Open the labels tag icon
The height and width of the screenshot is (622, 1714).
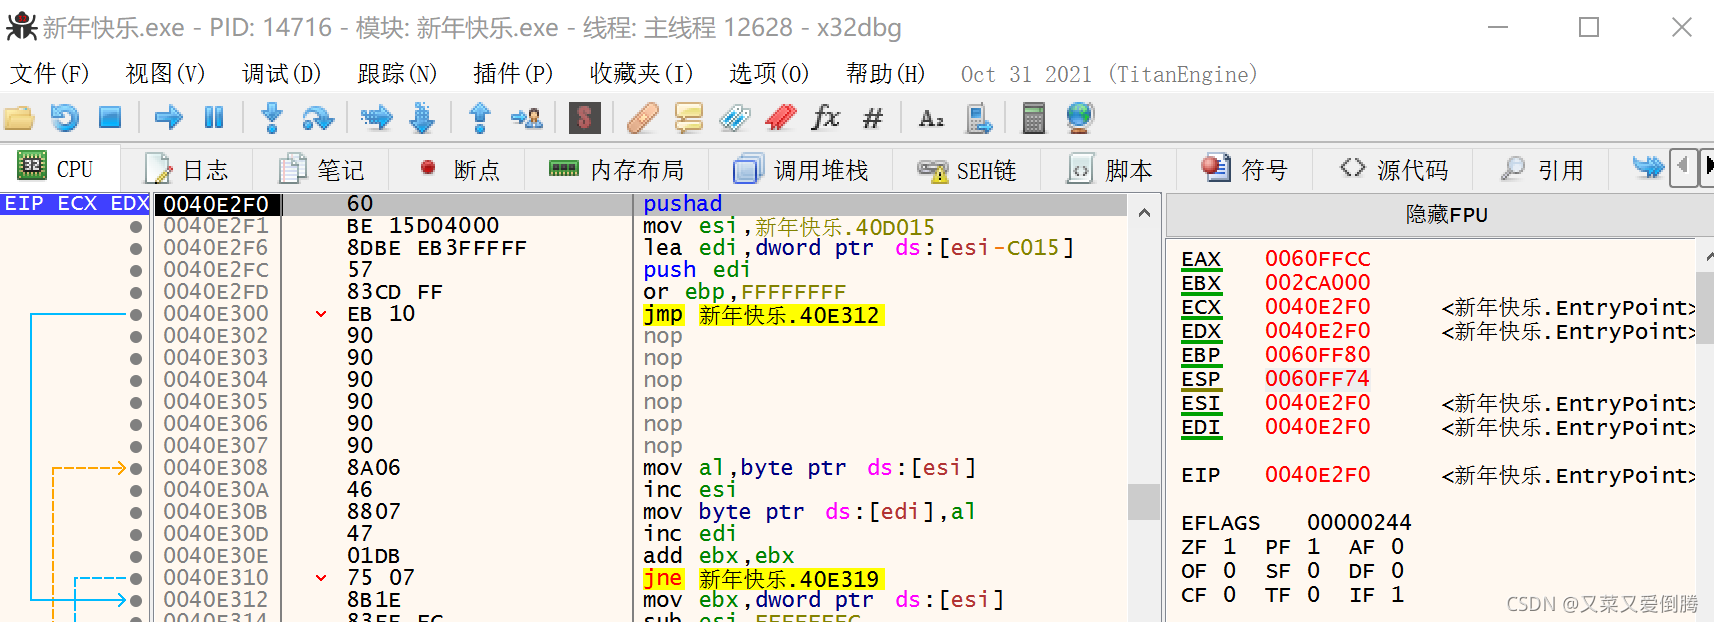point(735,118)
